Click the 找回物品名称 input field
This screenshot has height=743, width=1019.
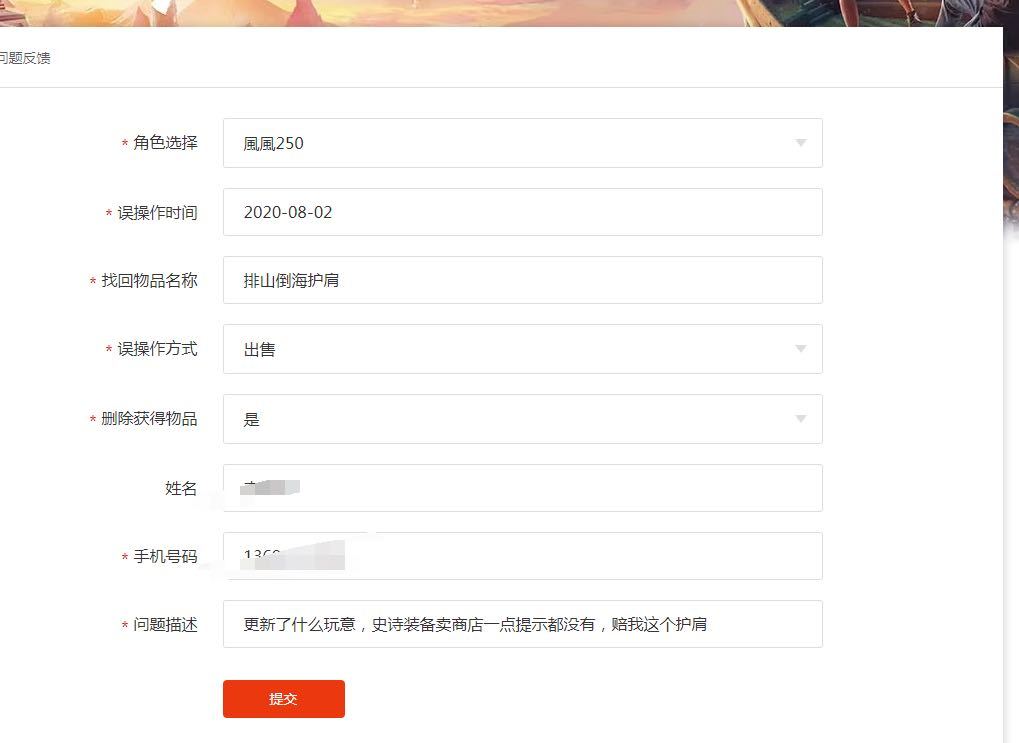[522, 280]
